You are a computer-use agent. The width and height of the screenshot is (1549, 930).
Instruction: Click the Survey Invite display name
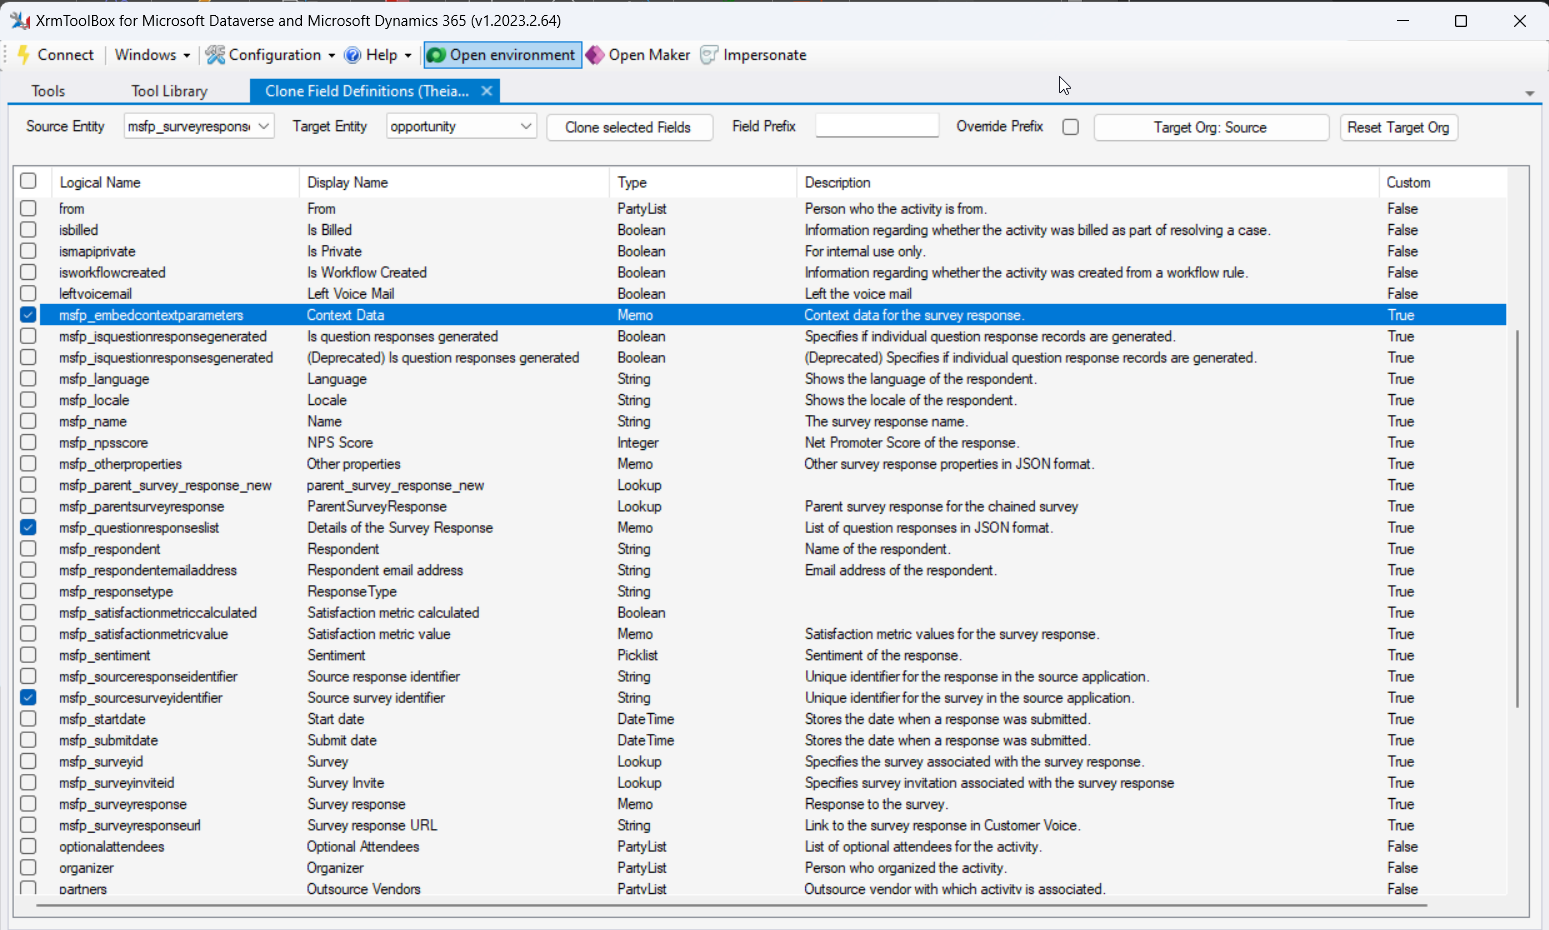point(346,783)
